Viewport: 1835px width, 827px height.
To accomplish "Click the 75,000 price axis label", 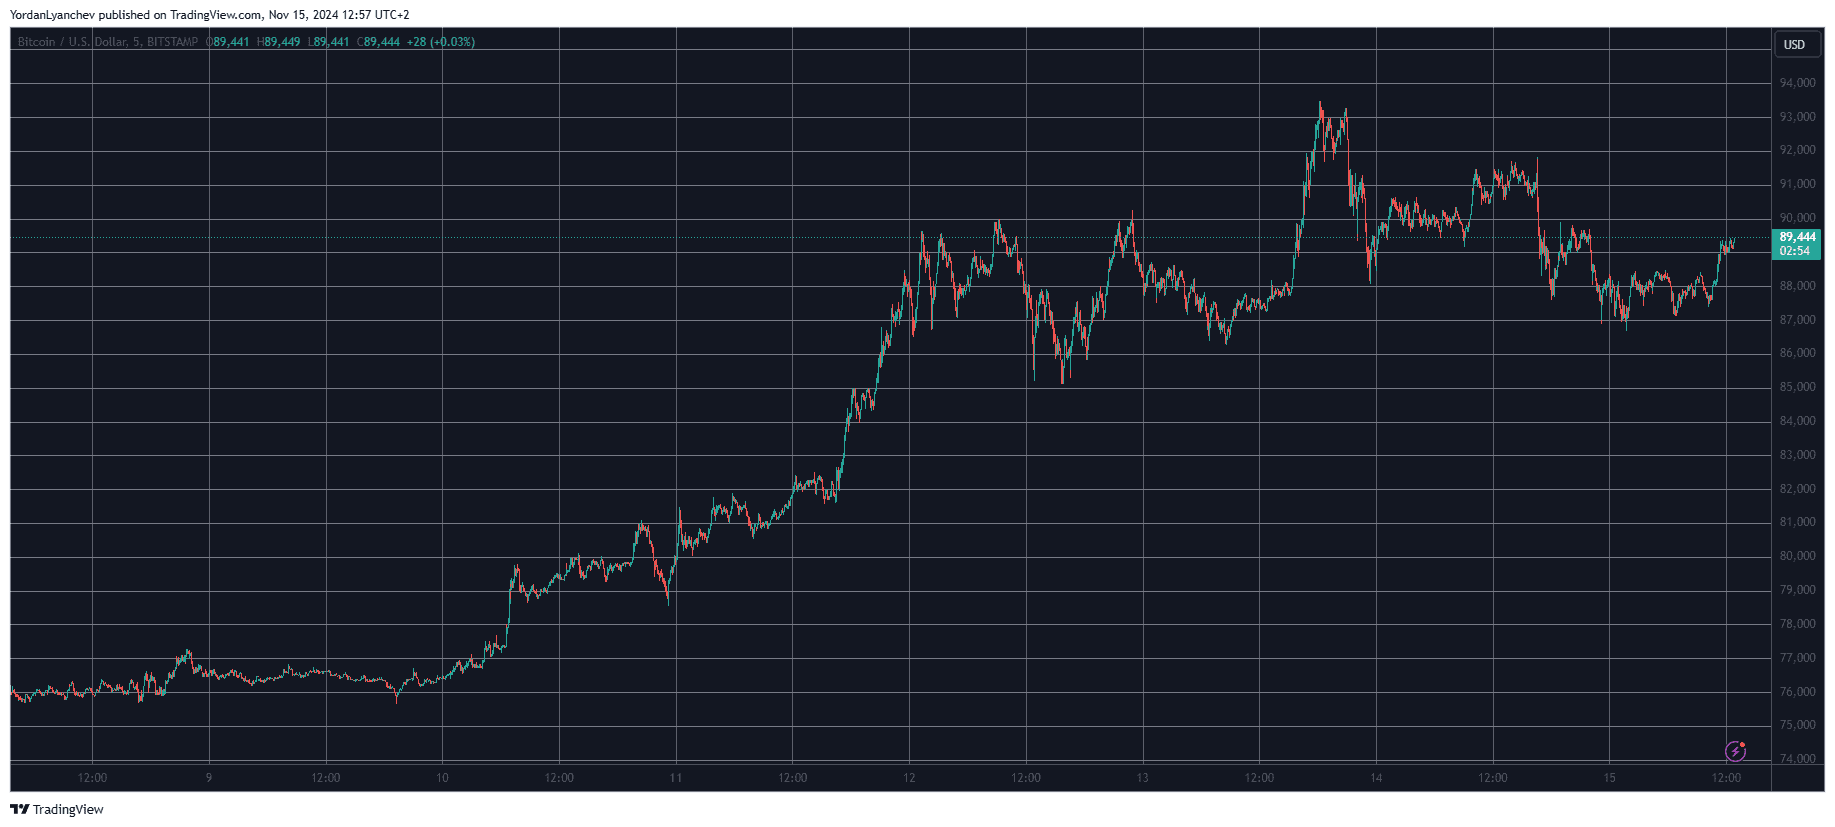I will click(1797, 725).
